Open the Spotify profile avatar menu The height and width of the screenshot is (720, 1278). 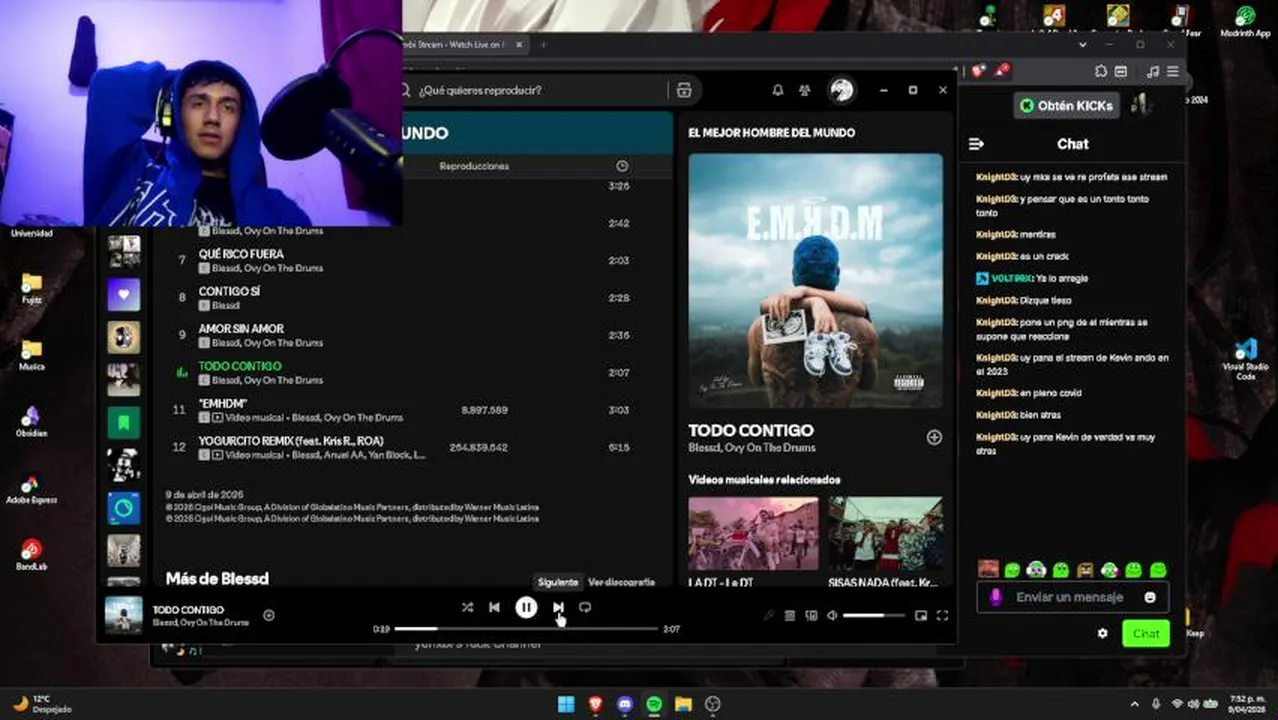coord(842,90)
